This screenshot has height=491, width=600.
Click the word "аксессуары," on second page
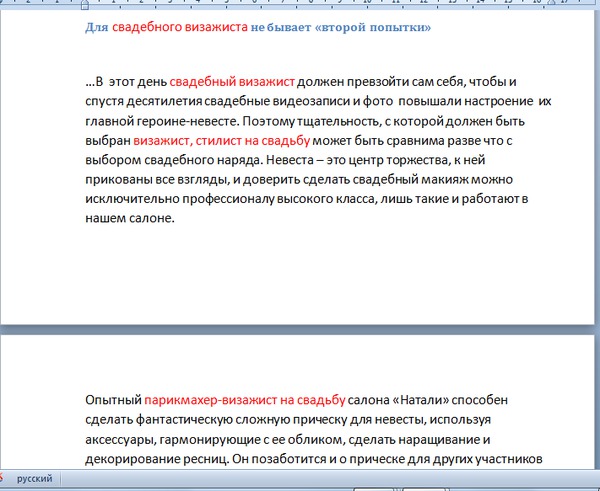click(121, 440)
